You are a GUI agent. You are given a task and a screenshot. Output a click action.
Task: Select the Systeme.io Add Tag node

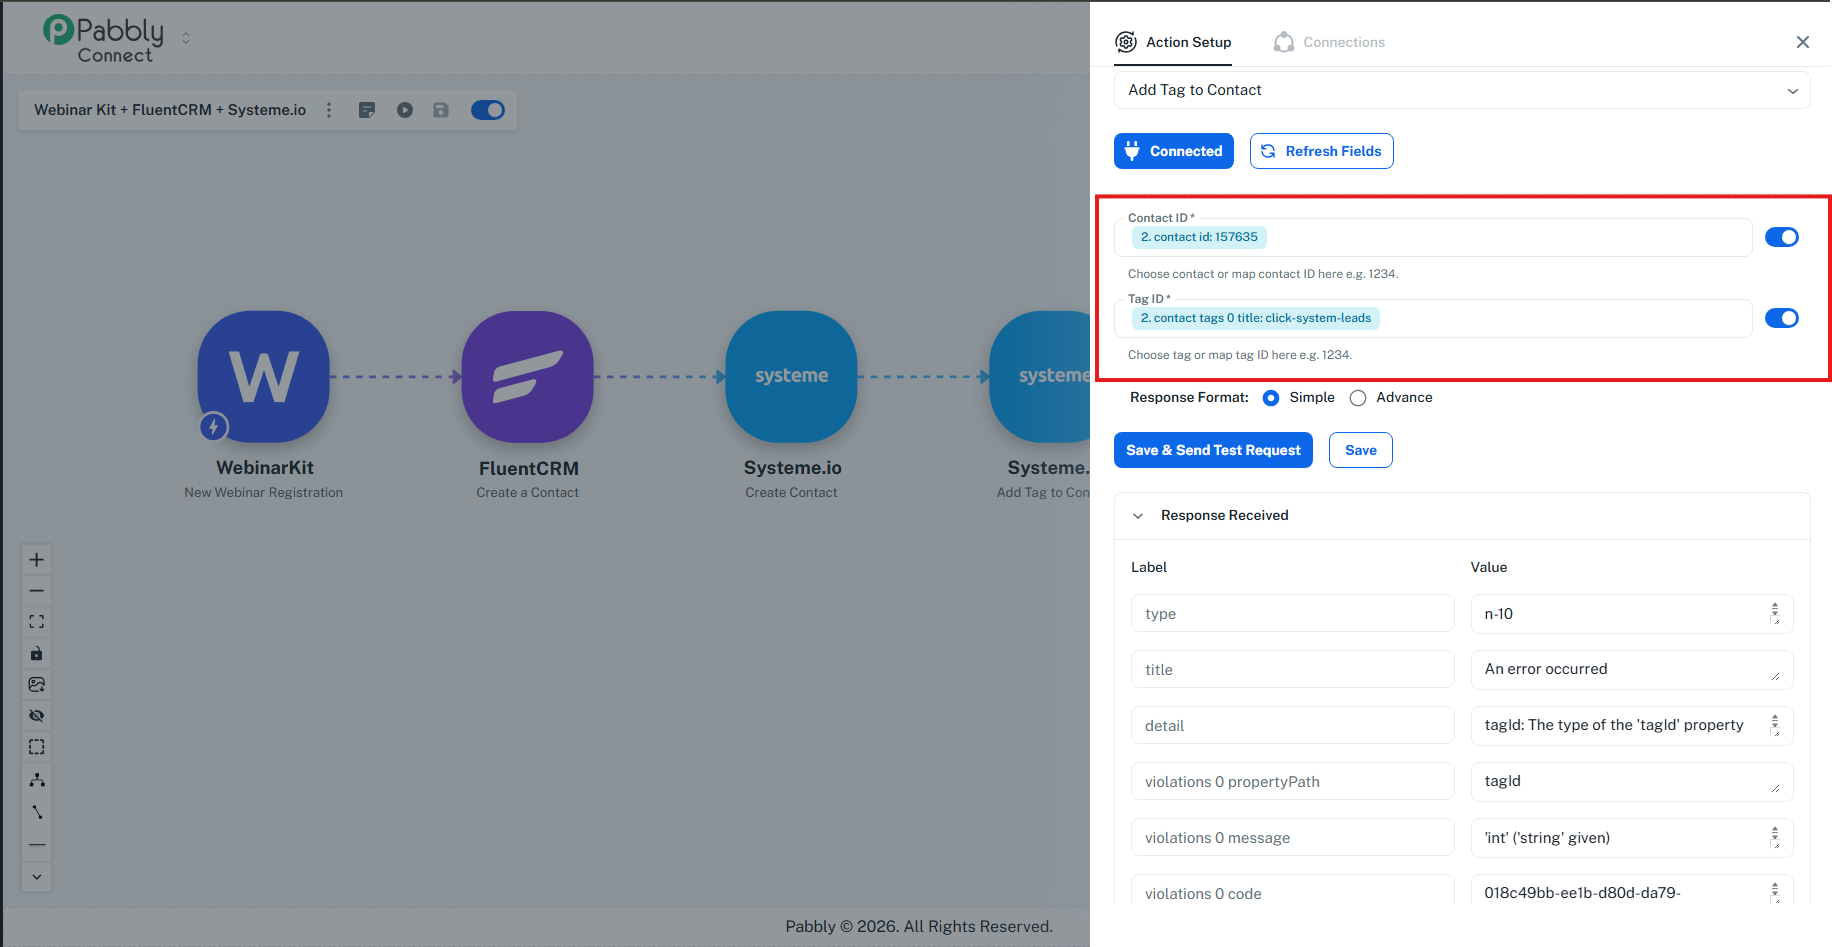coord(1040,377)
